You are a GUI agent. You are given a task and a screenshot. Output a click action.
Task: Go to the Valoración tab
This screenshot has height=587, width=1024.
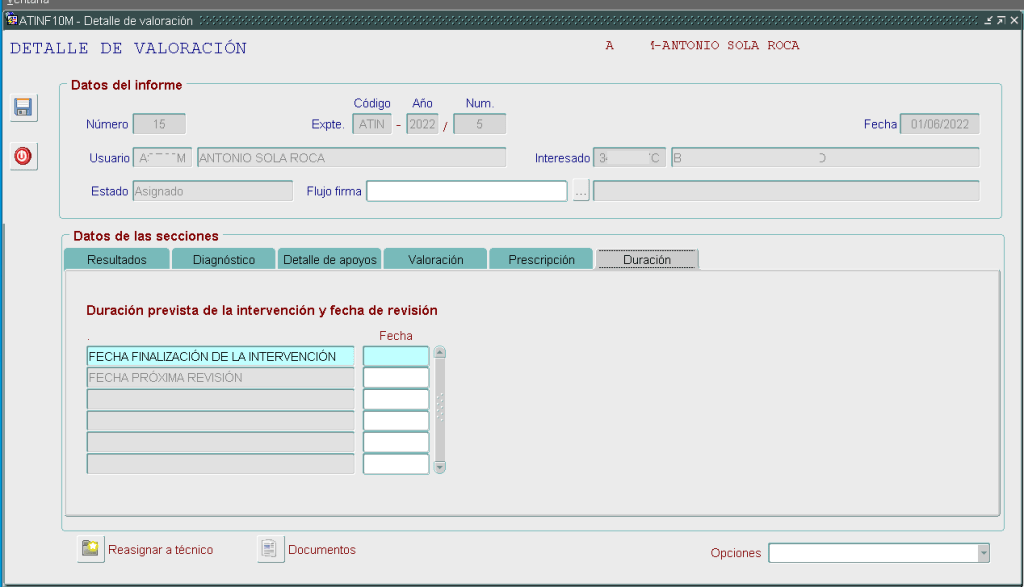pos(435,260)
